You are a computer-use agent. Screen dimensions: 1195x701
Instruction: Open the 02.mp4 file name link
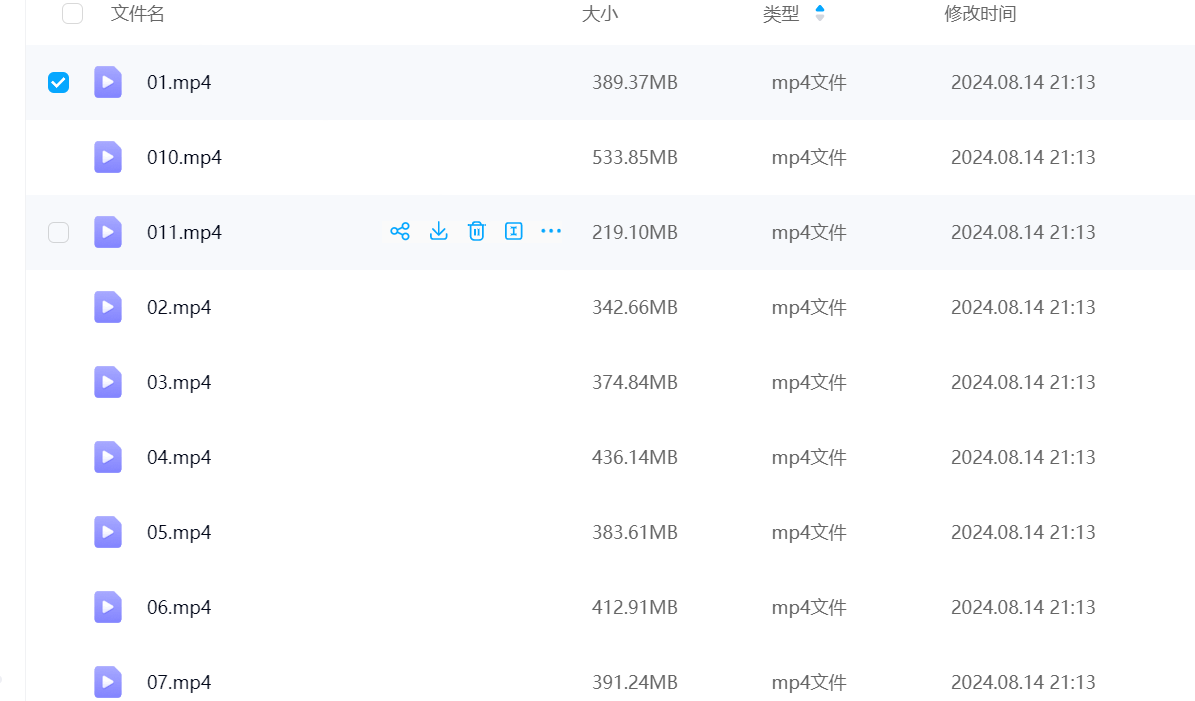[x=179, y=307]
